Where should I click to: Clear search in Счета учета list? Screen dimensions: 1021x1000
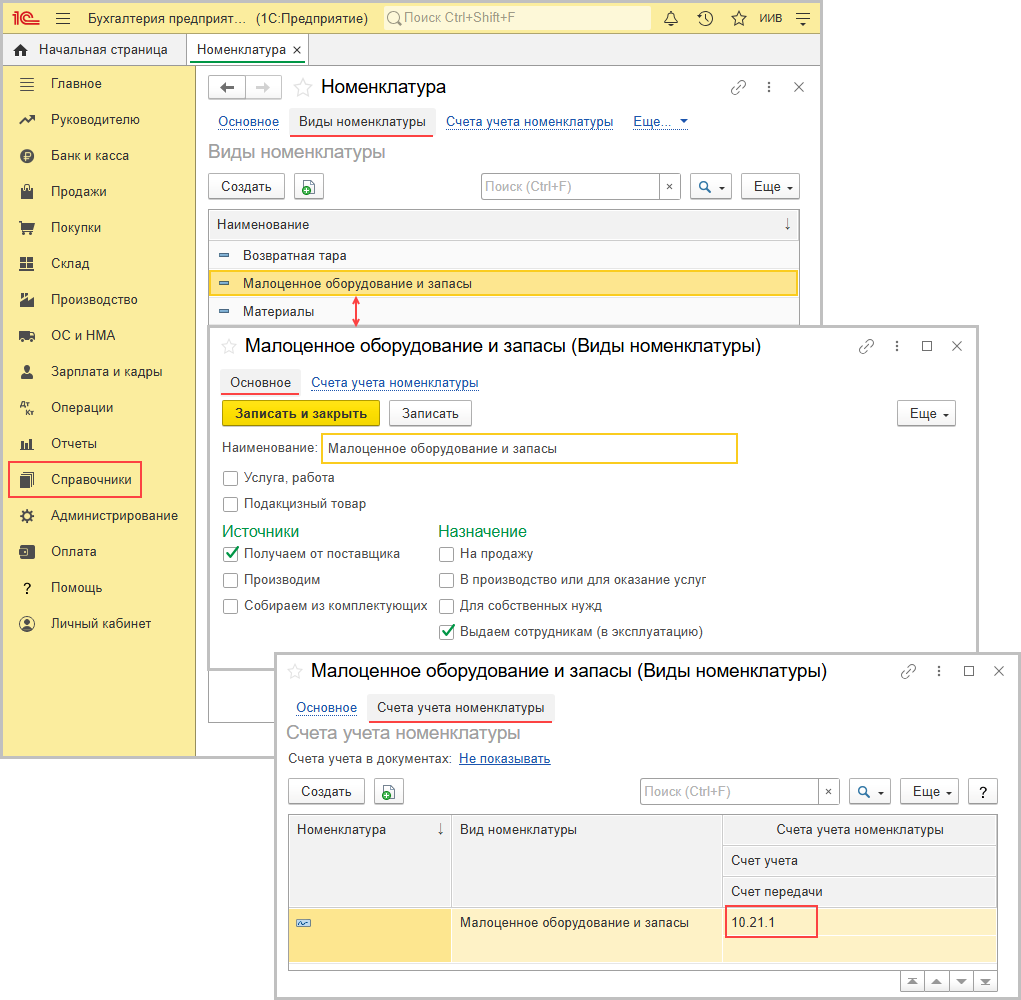tap(828, 792)
